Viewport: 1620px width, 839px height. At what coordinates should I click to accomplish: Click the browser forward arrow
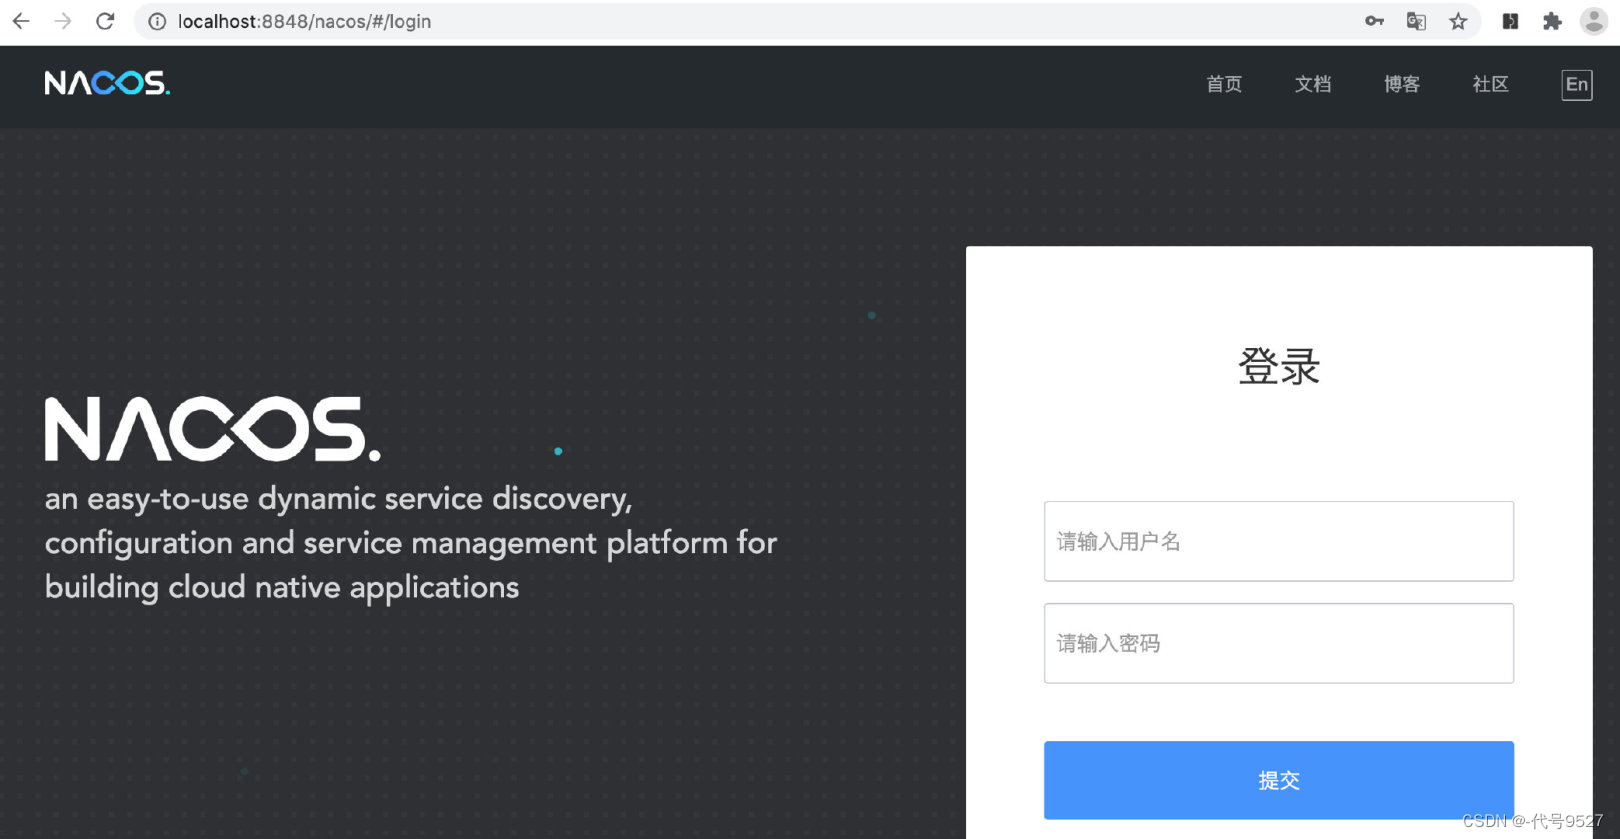63,21
